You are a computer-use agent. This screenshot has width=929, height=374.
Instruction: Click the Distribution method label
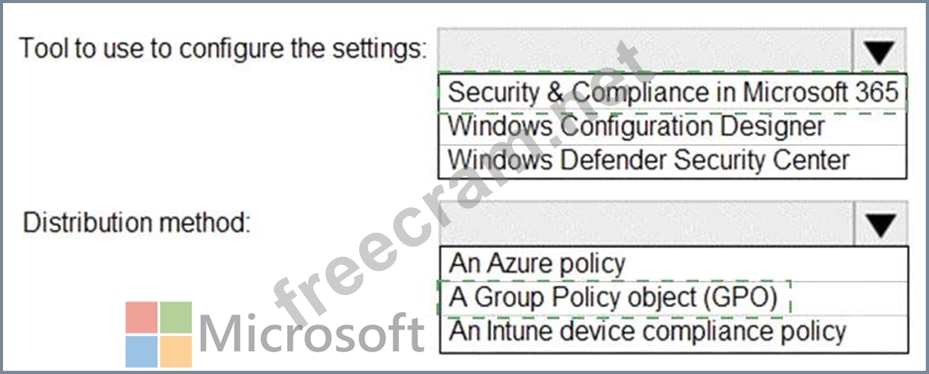tap(137, 223)
